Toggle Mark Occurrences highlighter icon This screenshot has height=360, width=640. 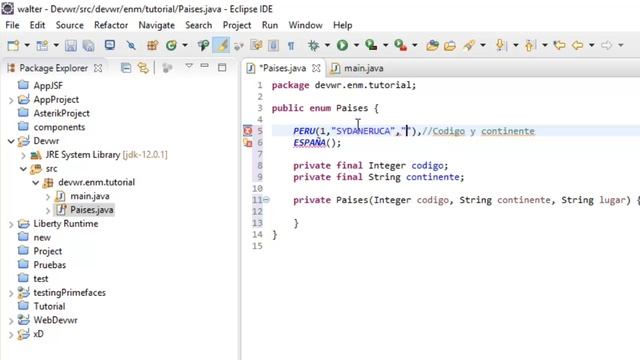[x=221, y=45]
